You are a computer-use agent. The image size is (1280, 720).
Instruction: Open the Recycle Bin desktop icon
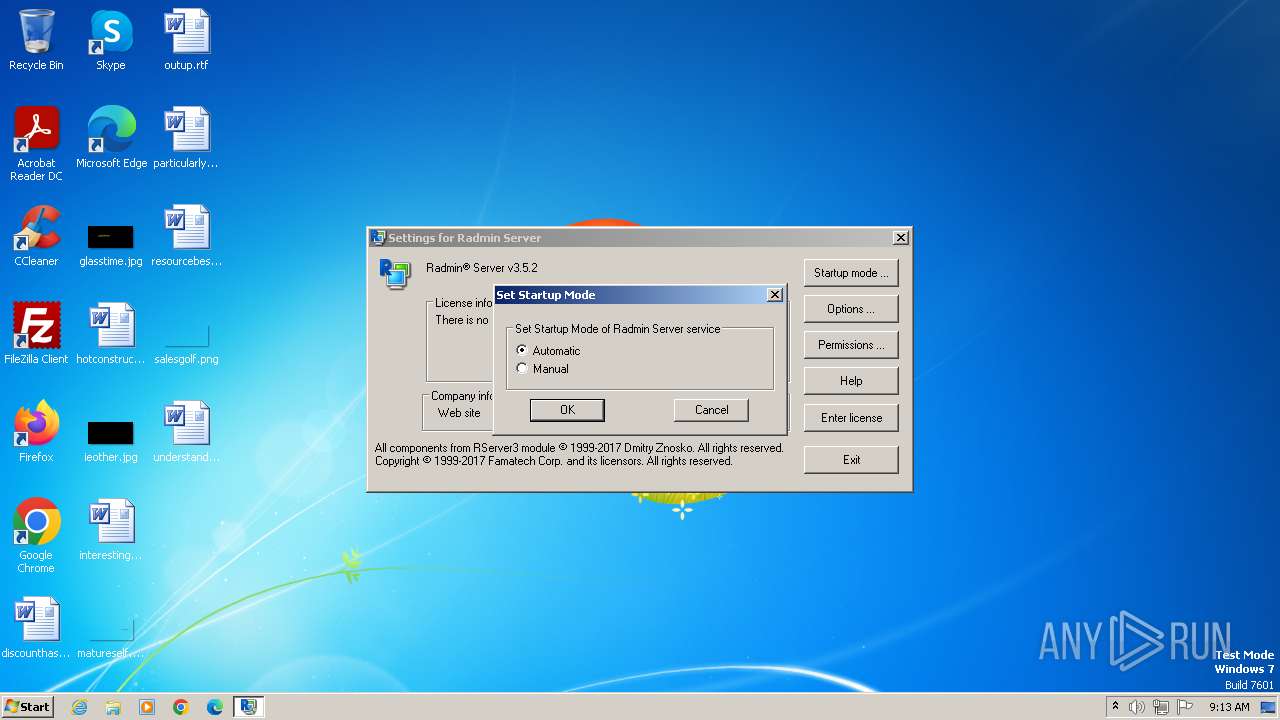pyautogui.click(x=36, y=40)
